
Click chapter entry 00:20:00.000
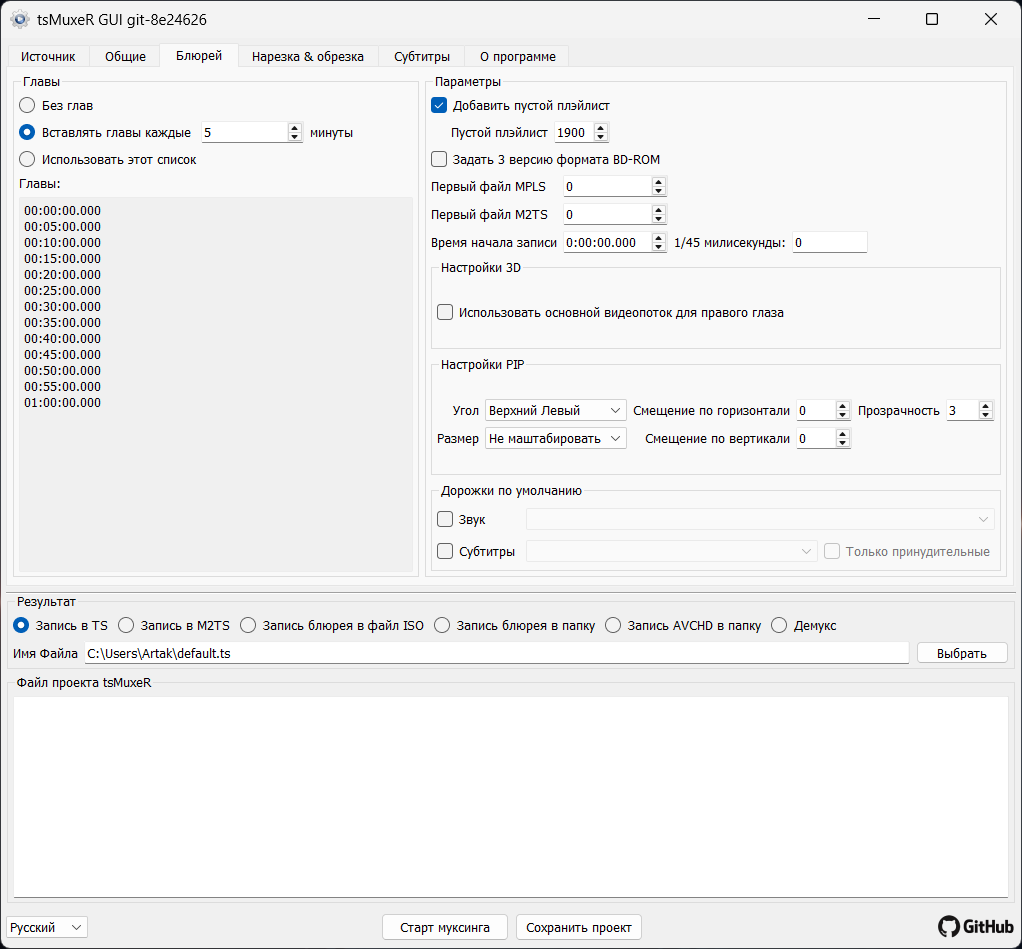click(x=63, y=274)
